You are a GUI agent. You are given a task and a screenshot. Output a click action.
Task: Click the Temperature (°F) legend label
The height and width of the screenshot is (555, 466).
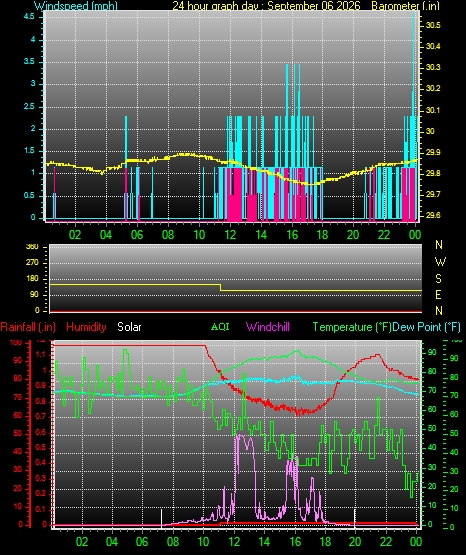coord(352,327)
